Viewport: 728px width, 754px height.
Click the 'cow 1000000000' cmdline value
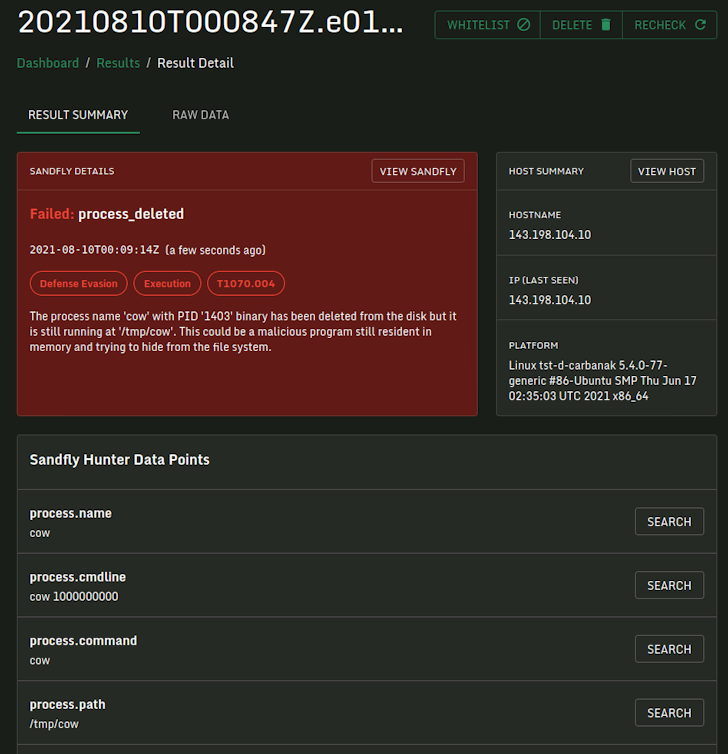point(74,597)
